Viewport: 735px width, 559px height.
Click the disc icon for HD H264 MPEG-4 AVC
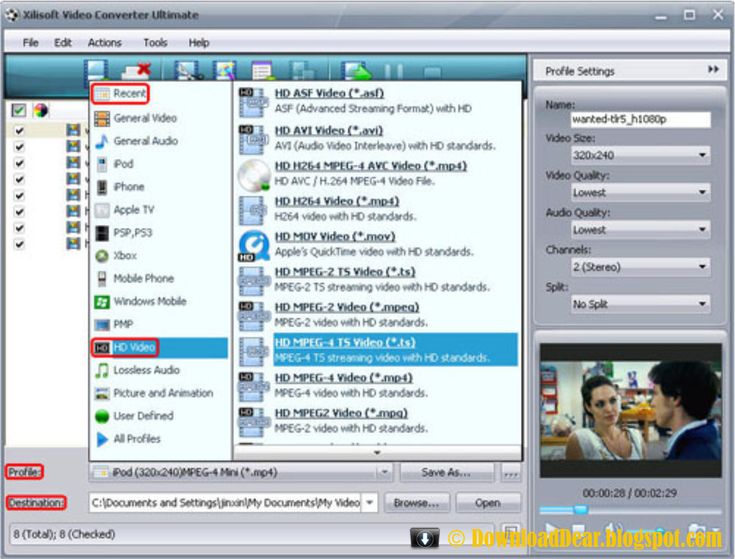[x=254, y=175]
